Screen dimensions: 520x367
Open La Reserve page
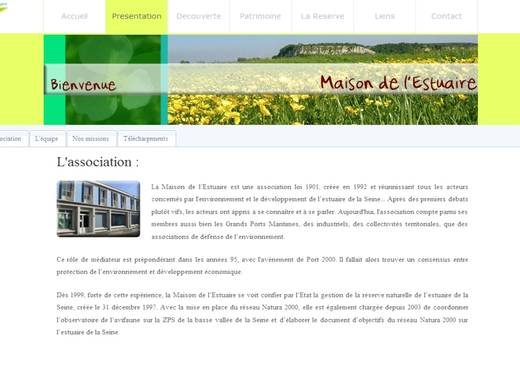pyautogui.click(x=323, y=16)
